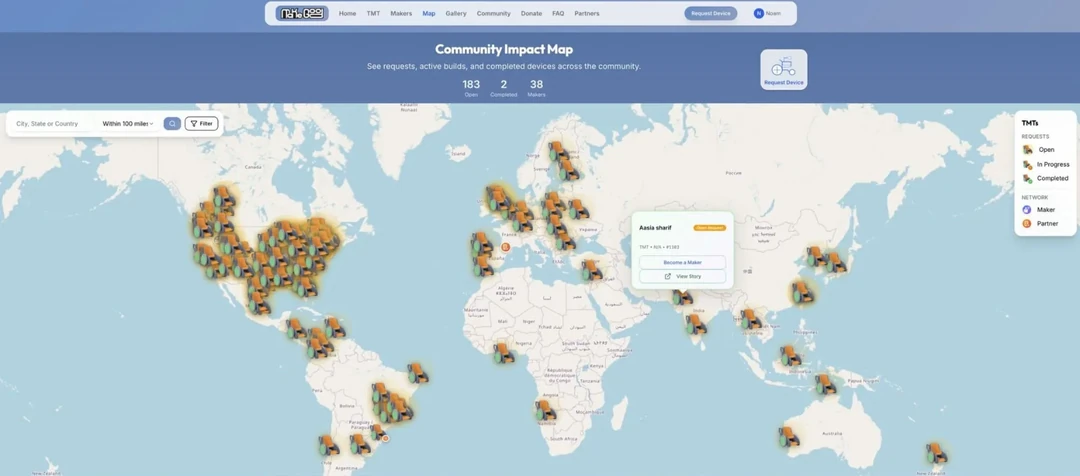This screenshot has height=476, width=1080.
Task: Click the wheelchair Request Device tile
Action: [783, 69]
